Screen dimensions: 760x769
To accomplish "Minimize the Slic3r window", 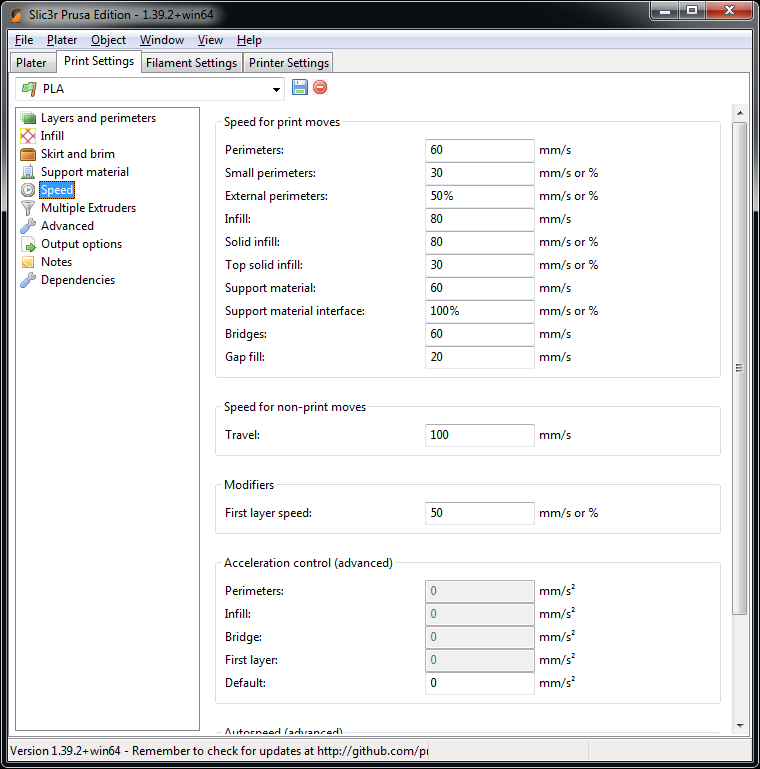I will coord(665,10).
